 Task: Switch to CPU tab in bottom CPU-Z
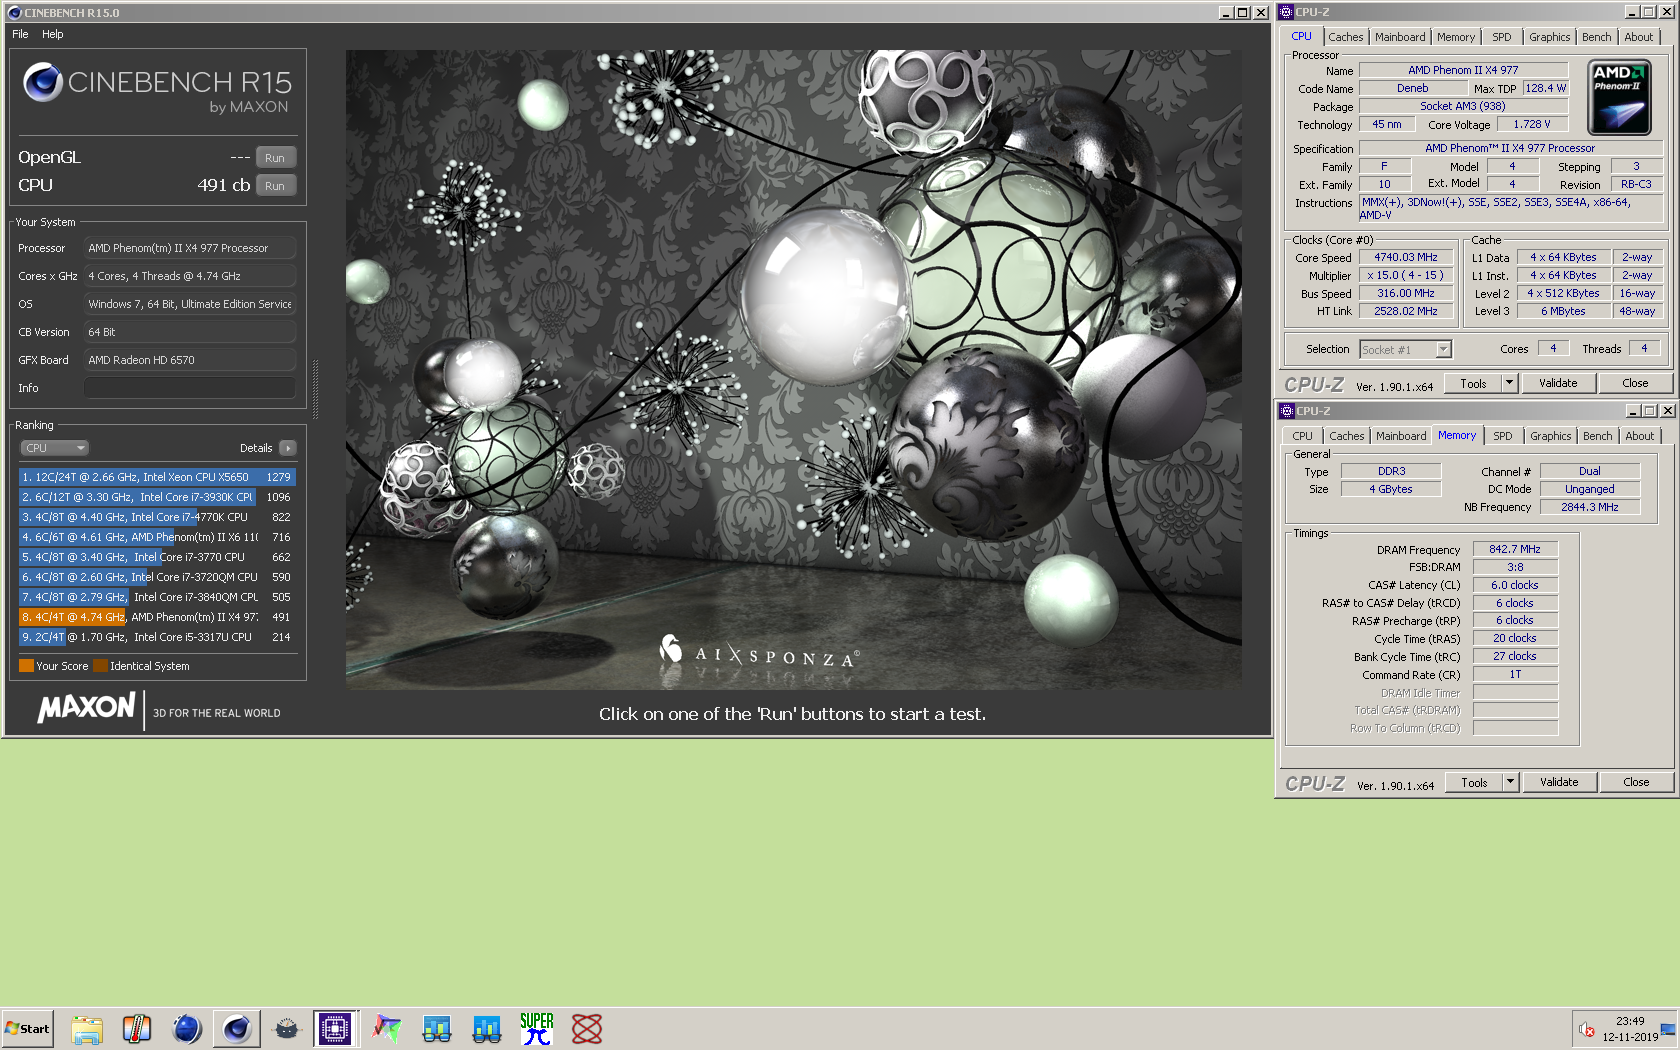point(1302,436)
